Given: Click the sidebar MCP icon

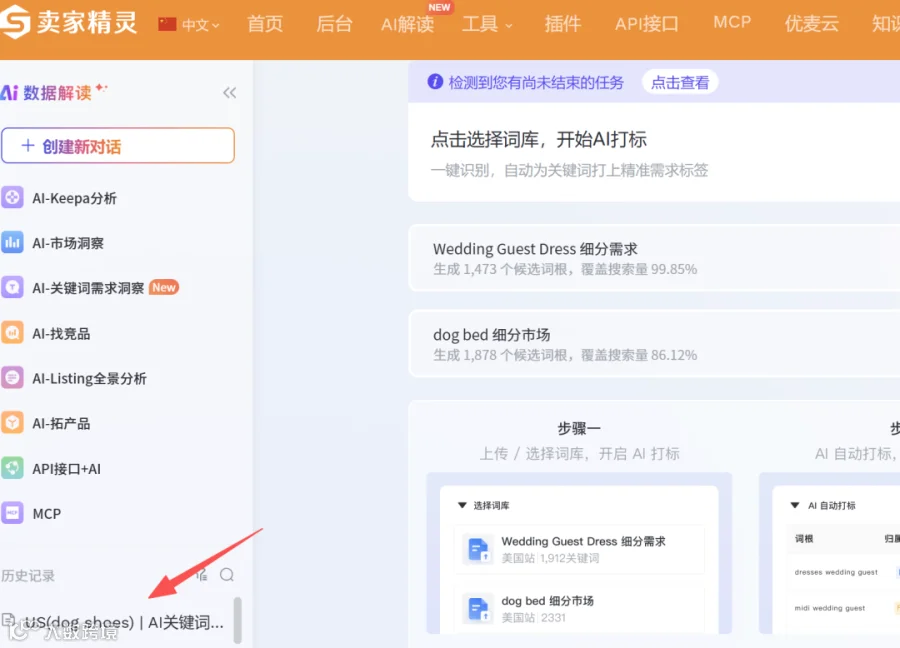Looking at the screenshot, I should 12,513.
